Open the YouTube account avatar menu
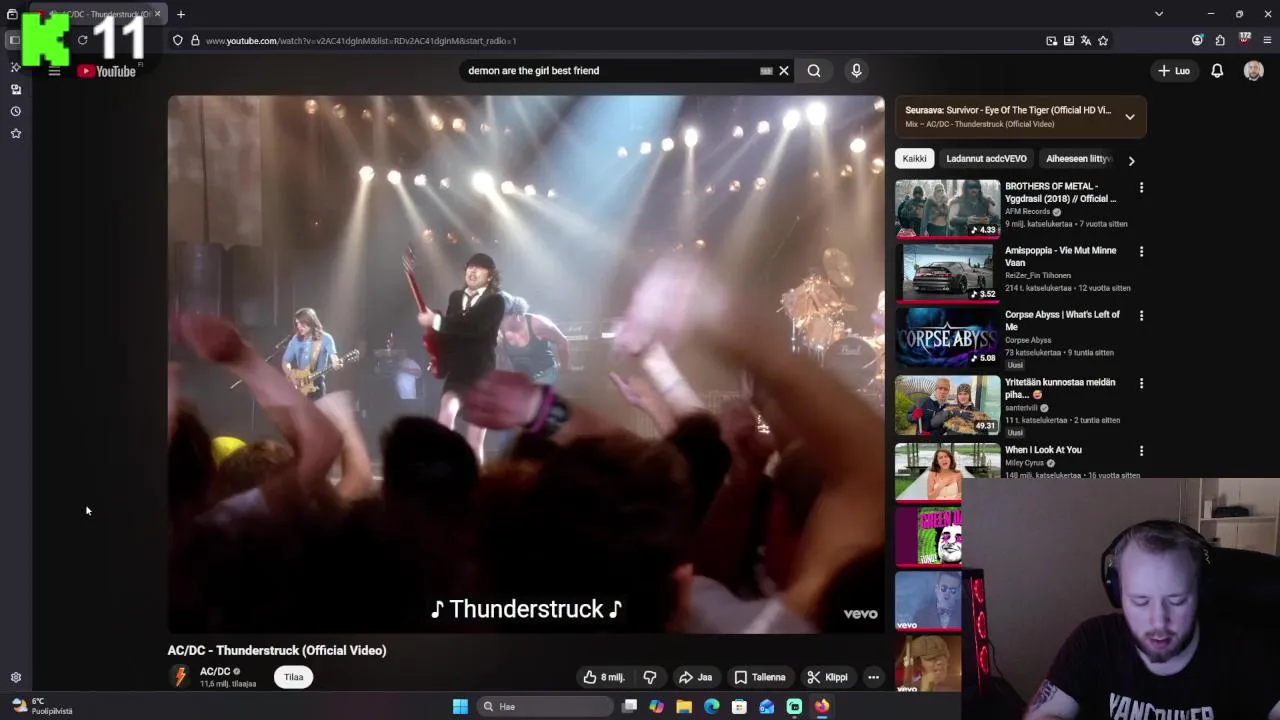The width and height of the screenshot is (1280, 720). tap(1253, 71)
